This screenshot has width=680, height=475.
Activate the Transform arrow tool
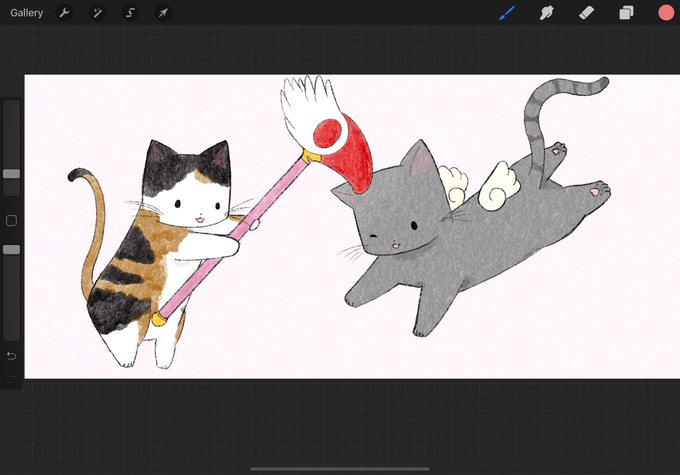163,13
